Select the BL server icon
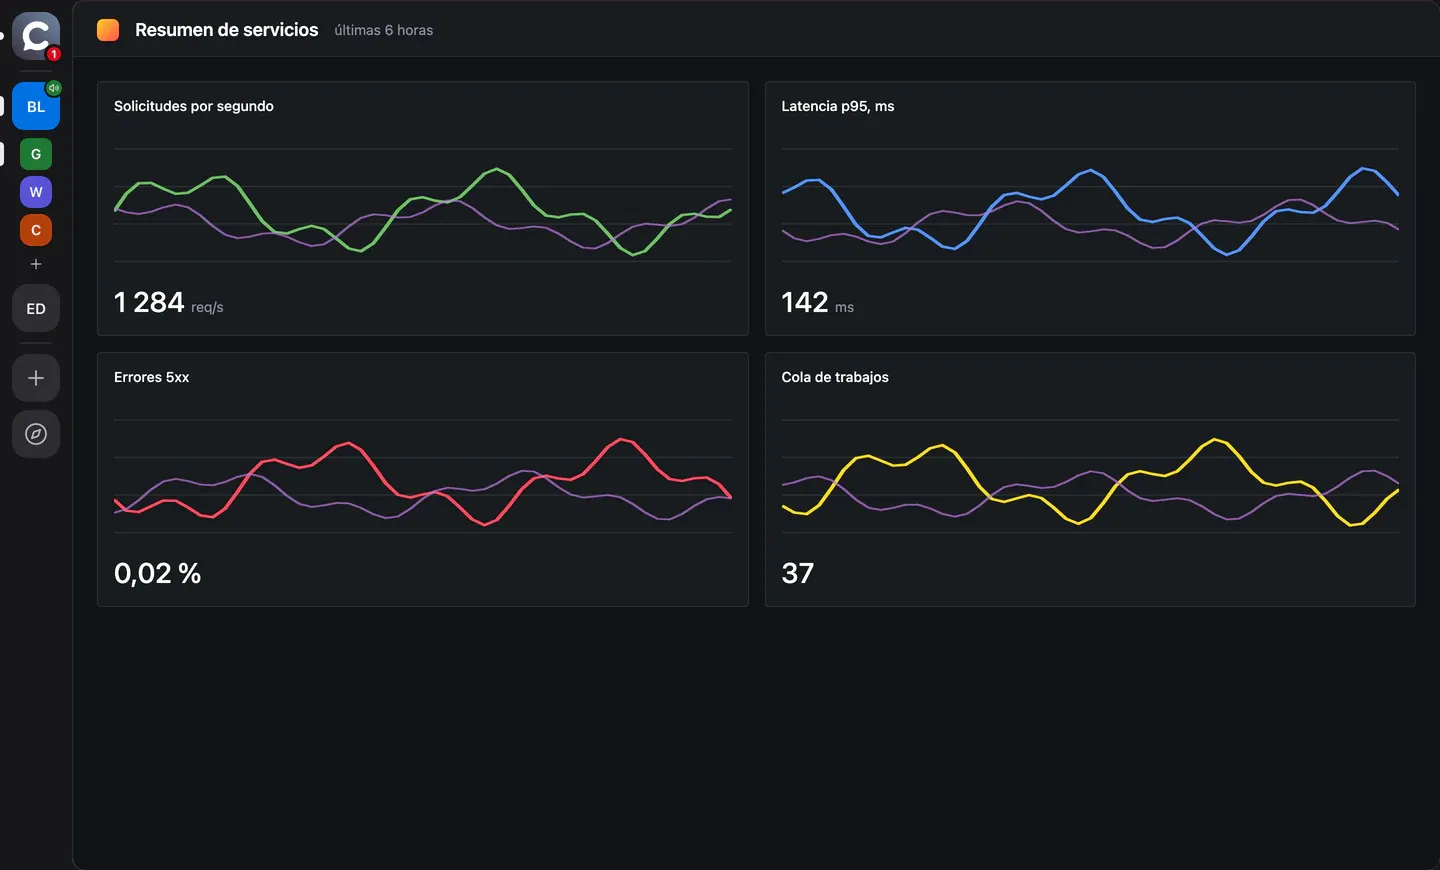Screen dimensions: 1440x870 pyautogui.click(x=36, y=106)
